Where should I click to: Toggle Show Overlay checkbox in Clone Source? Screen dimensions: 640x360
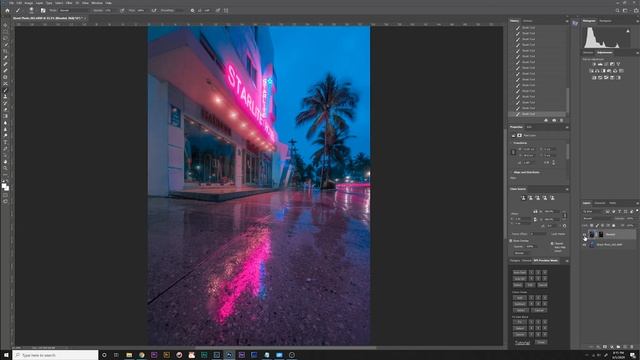(x=511, y=241)
